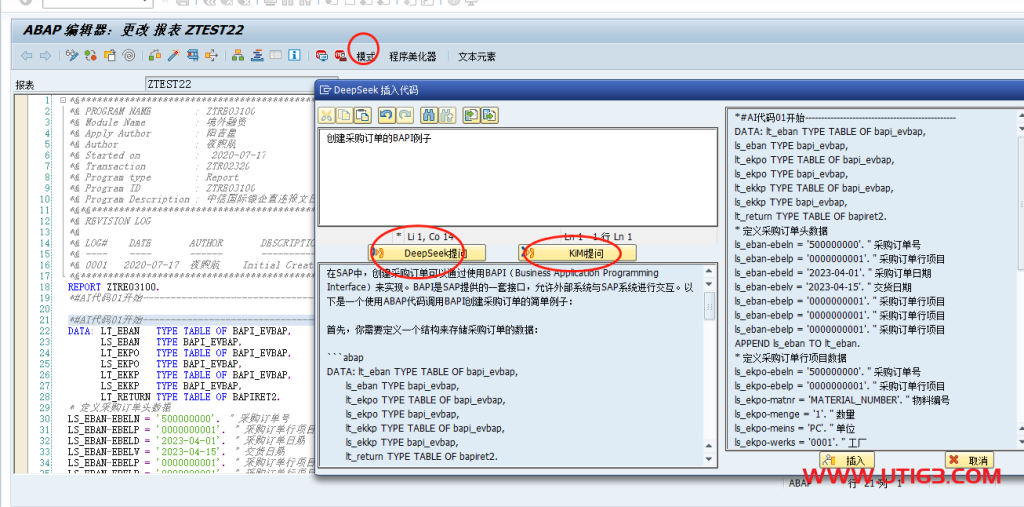Open the navigation stack icon
The height and width of the screenshot is (507, 1024).
pos(257,56)
